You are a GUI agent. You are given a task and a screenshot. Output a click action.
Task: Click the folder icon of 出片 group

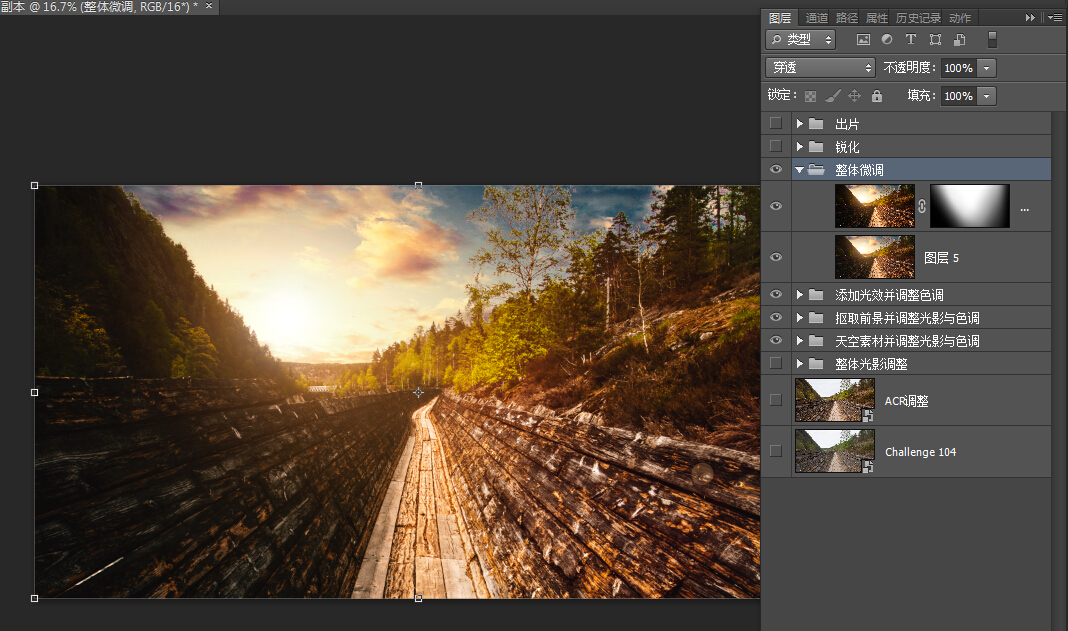tap(816, 124)
